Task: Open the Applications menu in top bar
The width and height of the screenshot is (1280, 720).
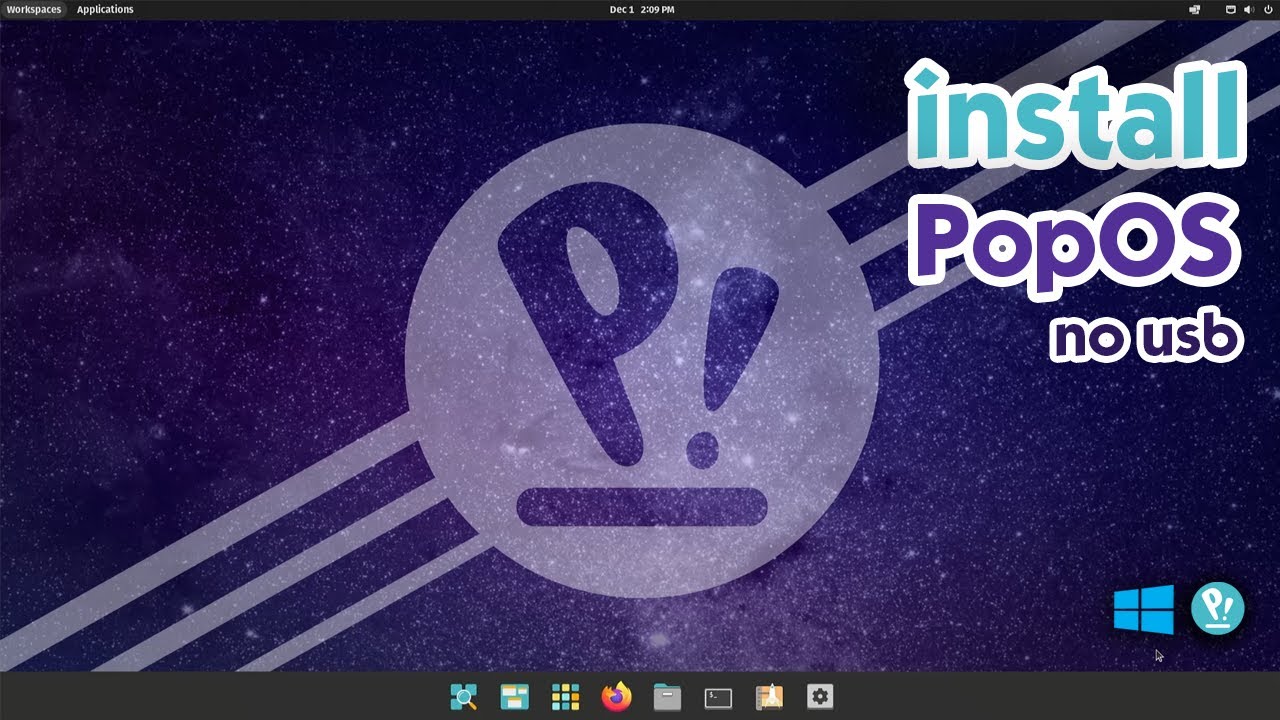Action: tap(105, 9)
